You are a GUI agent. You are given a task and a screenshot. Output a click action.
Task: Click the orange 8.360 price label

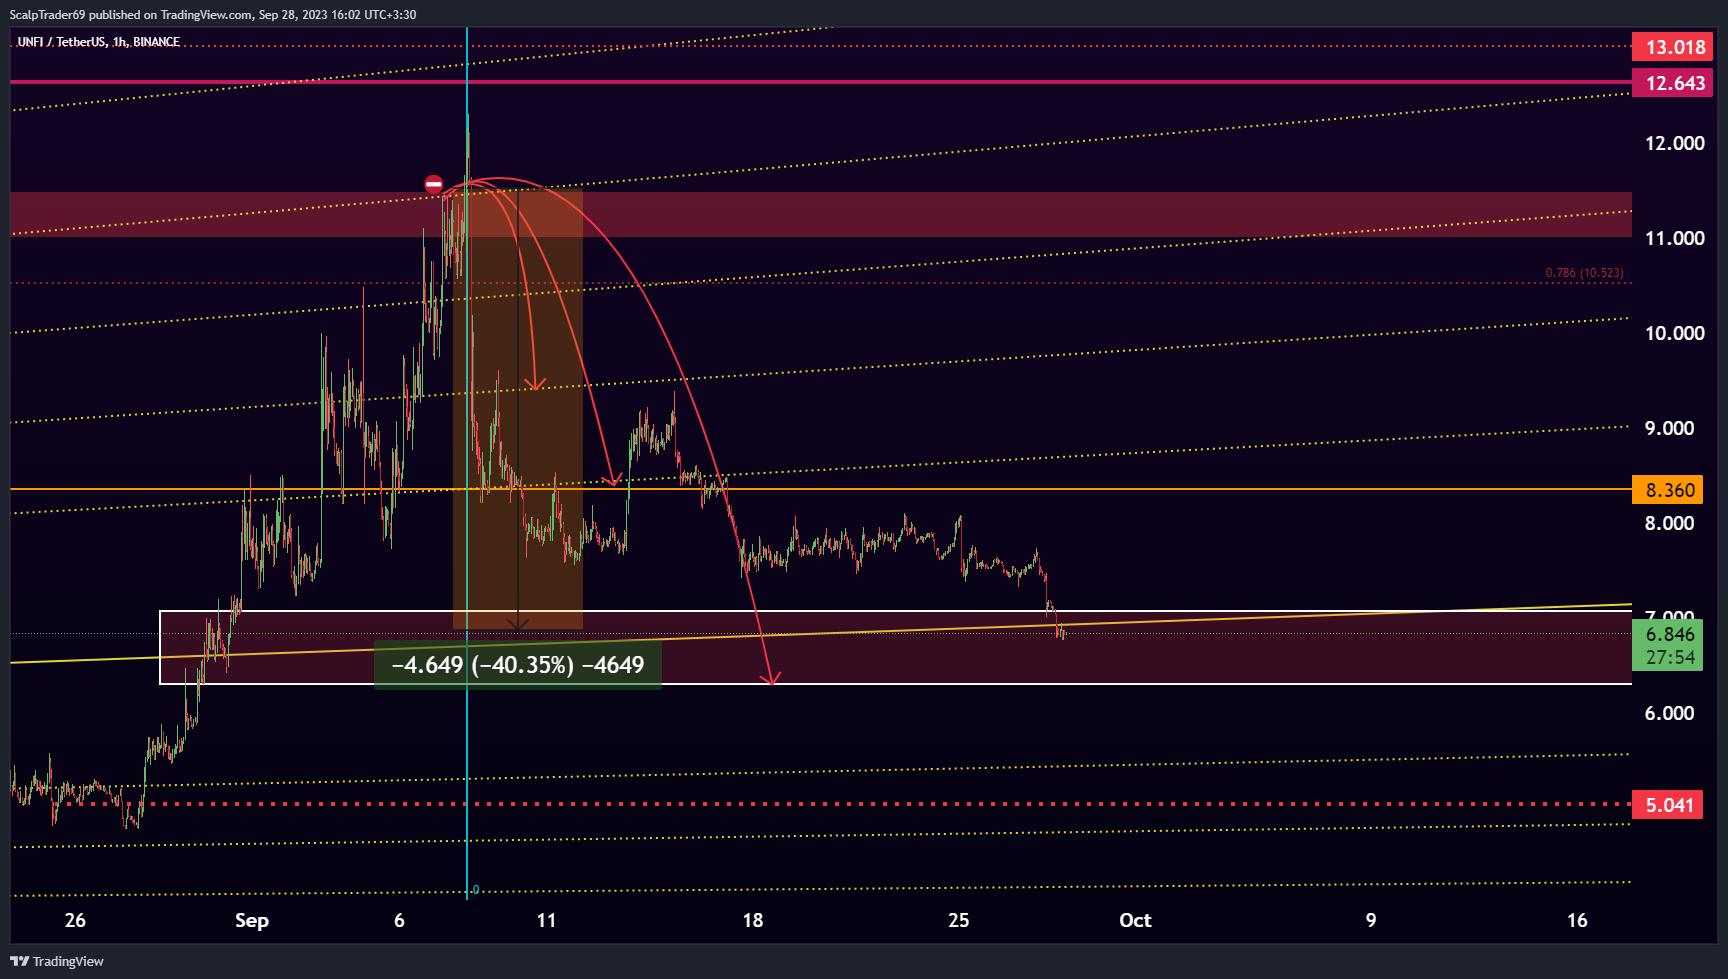[x=1667, y=490]
